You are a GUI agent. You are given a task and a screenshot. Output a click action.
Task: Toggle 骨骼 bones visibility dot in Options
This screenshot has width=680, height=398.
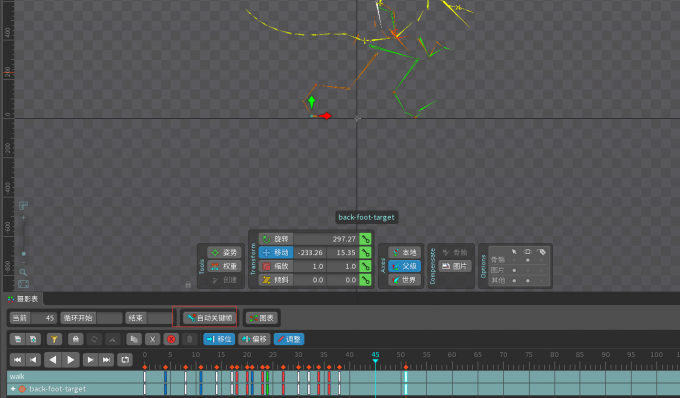pyautogui.click(x=527, y=260)
